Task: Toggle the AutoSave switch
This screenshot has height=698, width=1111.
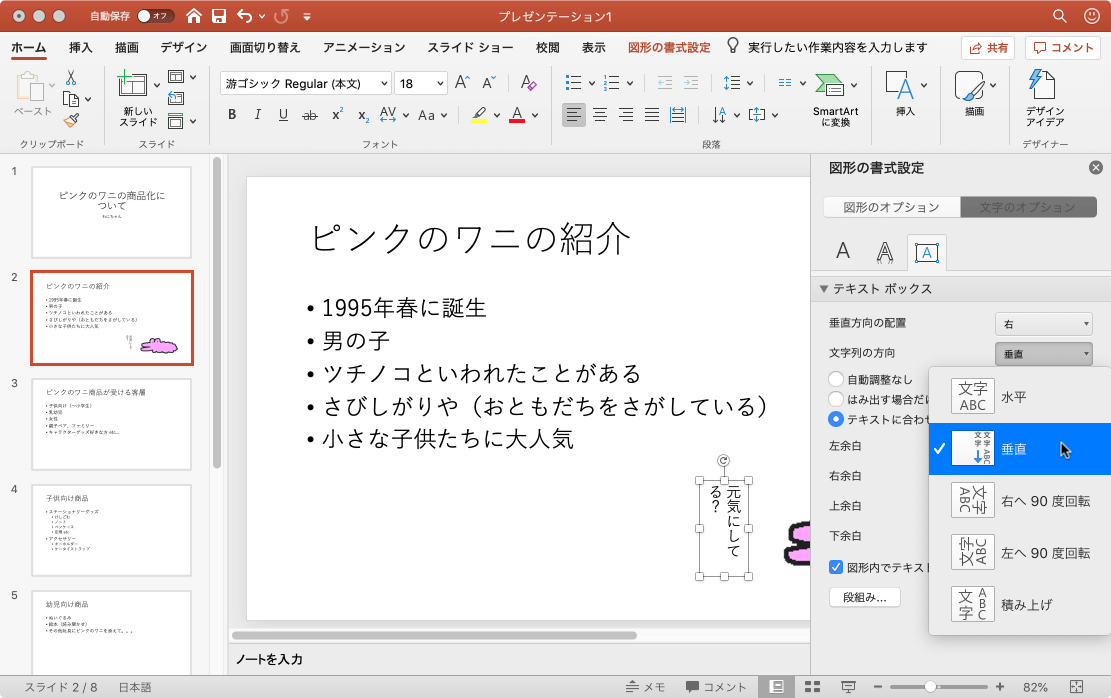Action: click(155, 16)
